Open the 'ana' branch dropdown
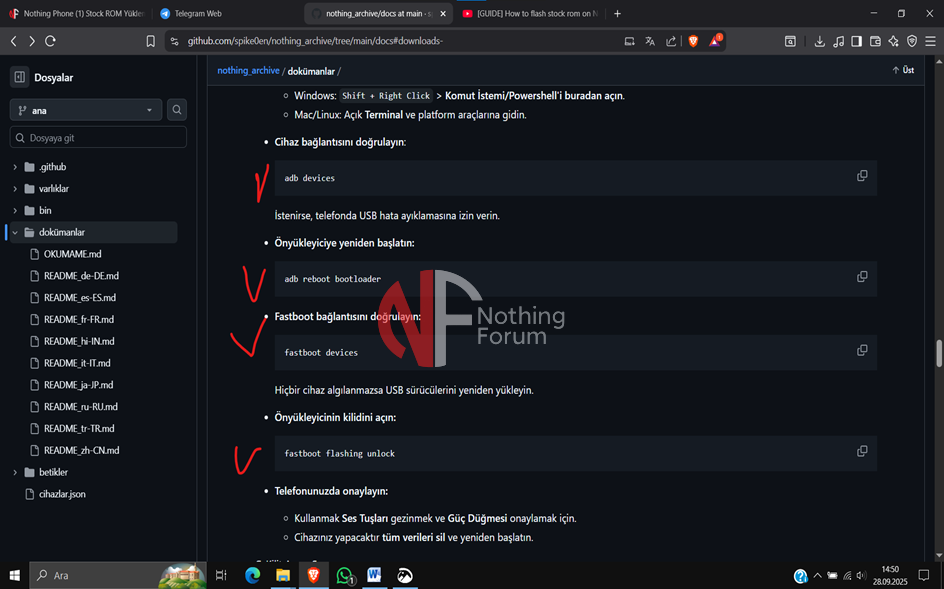Viewport: 944px width, 589px height. (86, 110)
